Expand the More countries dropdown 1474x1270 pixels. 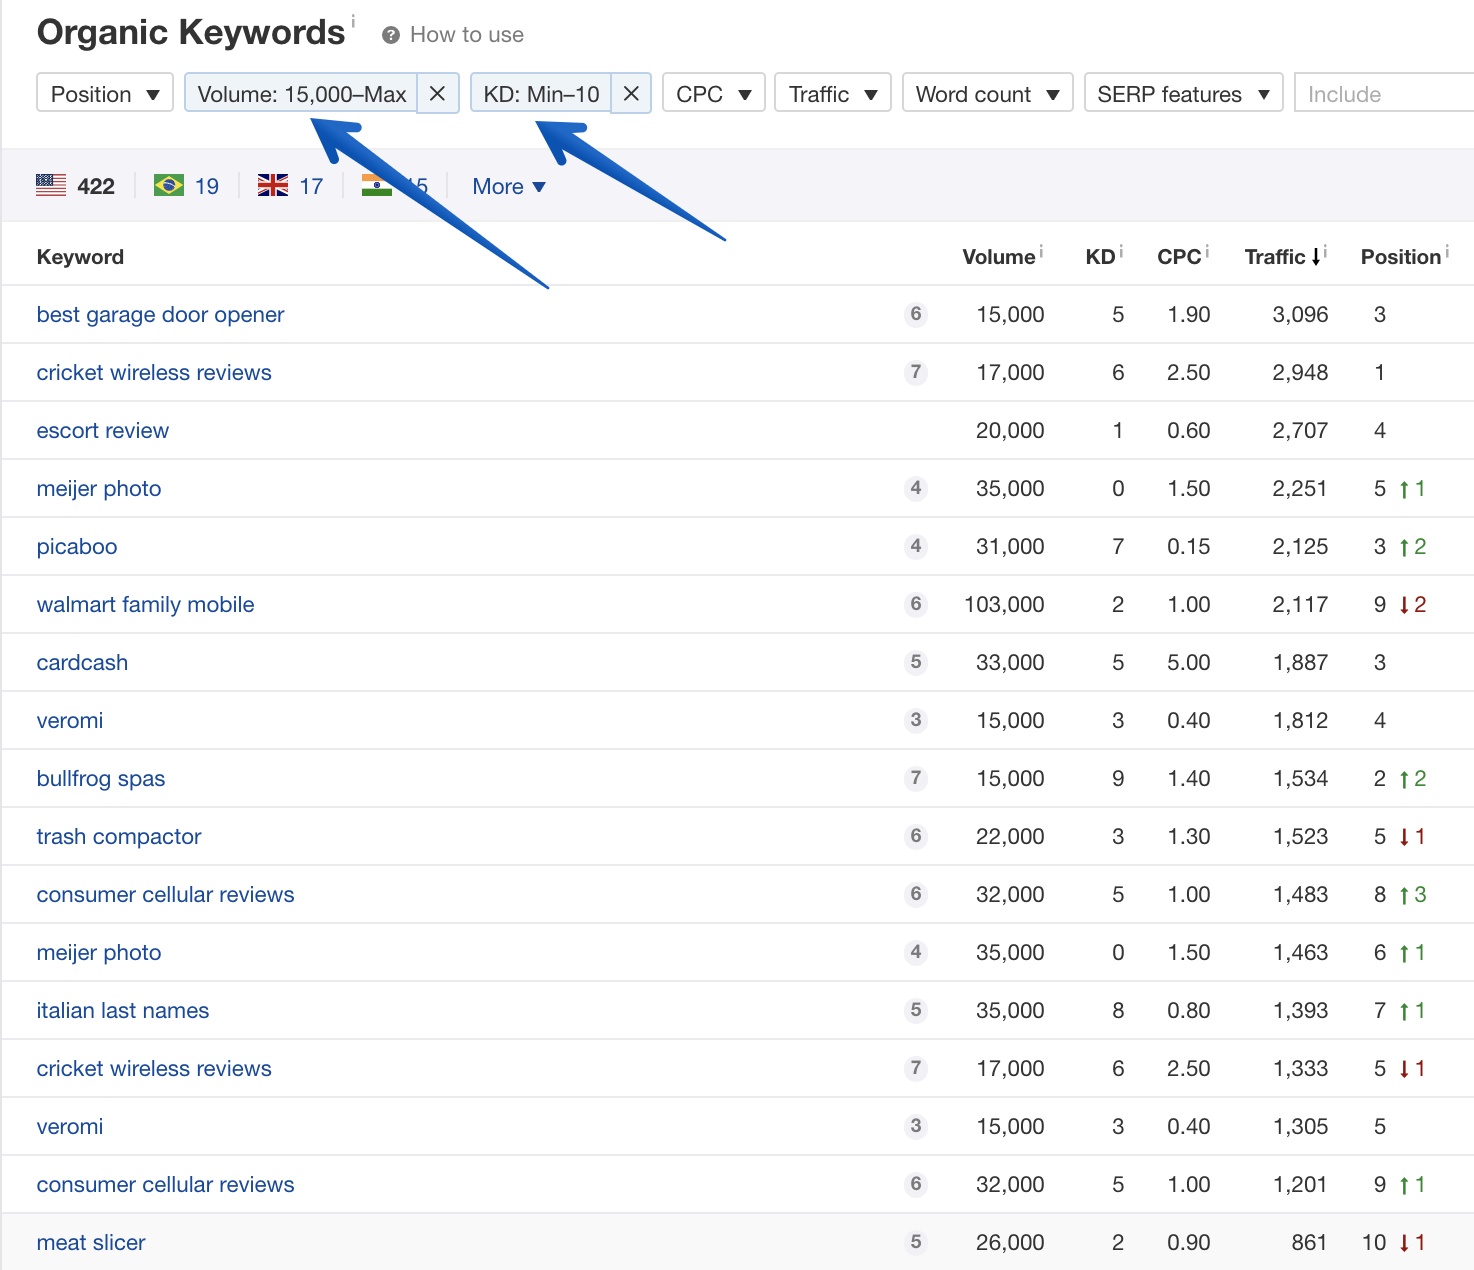click(x=509, y=186)
